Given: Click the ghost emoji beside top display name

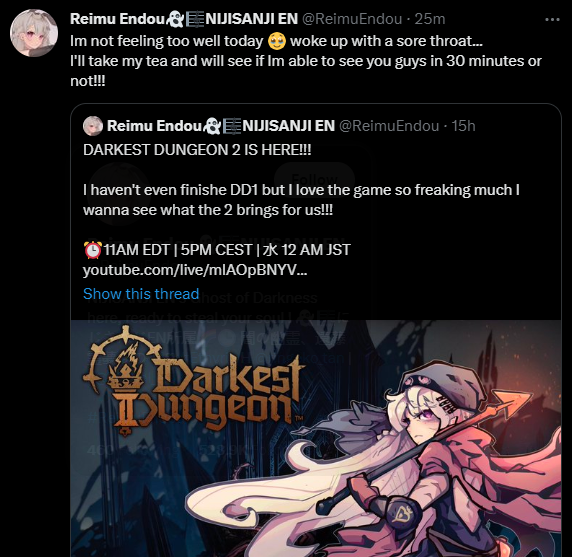Looking at the screenshot, I should tap(175, 19).
